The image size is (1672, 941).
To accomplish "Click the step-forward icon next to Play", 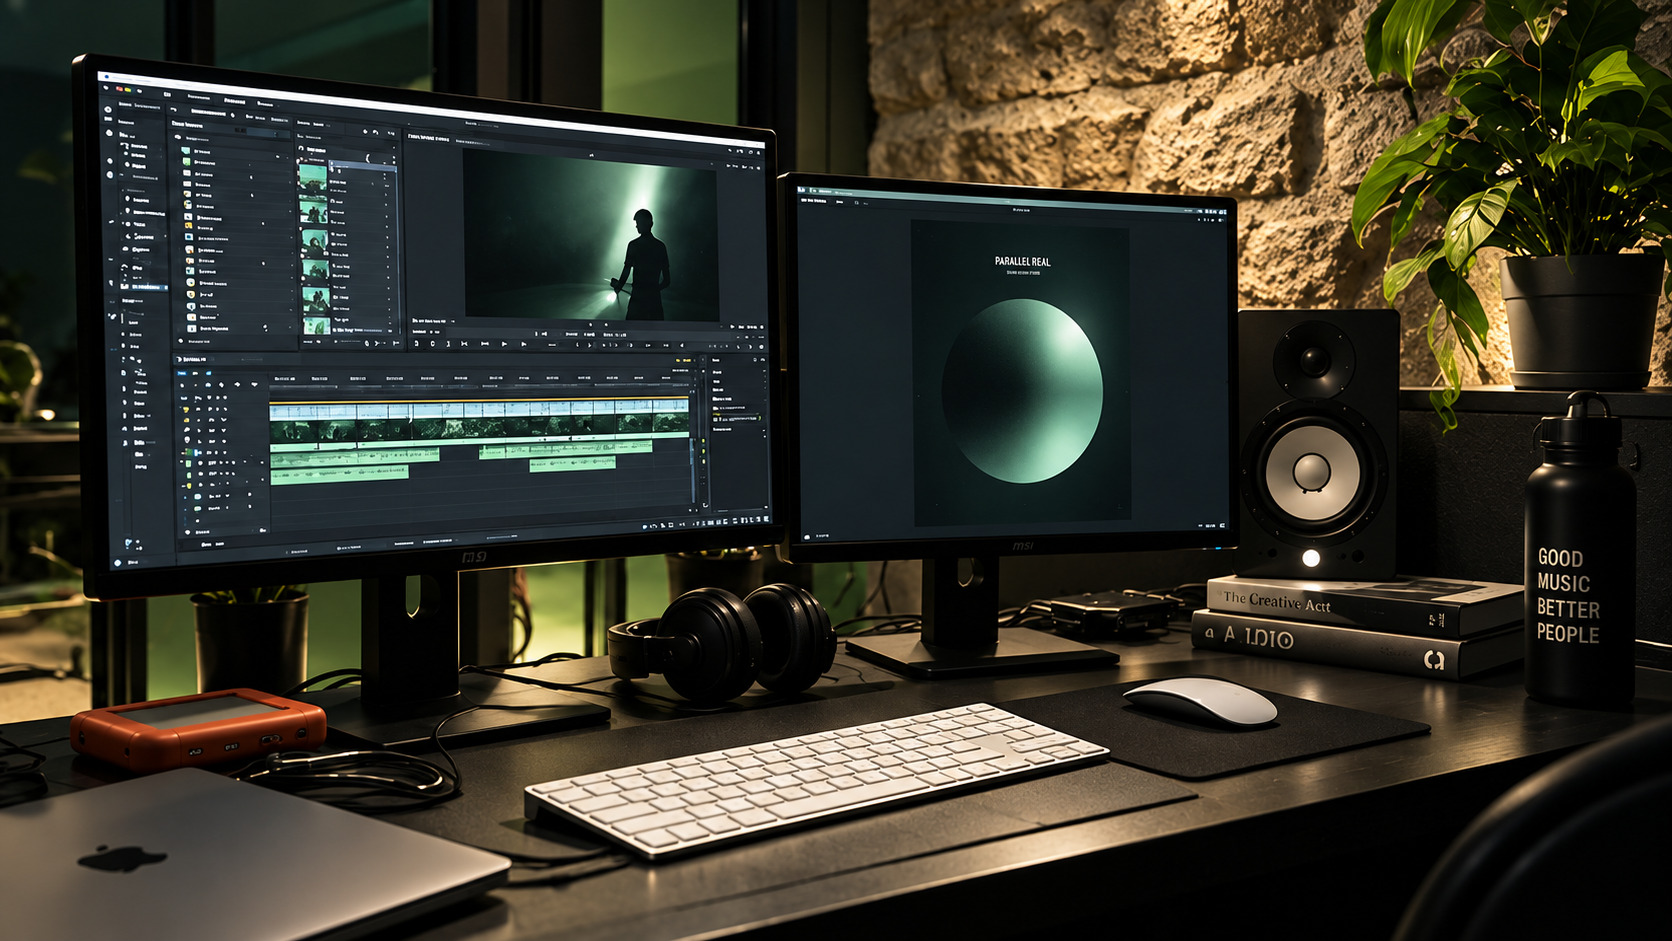I will tap(524, 344).
